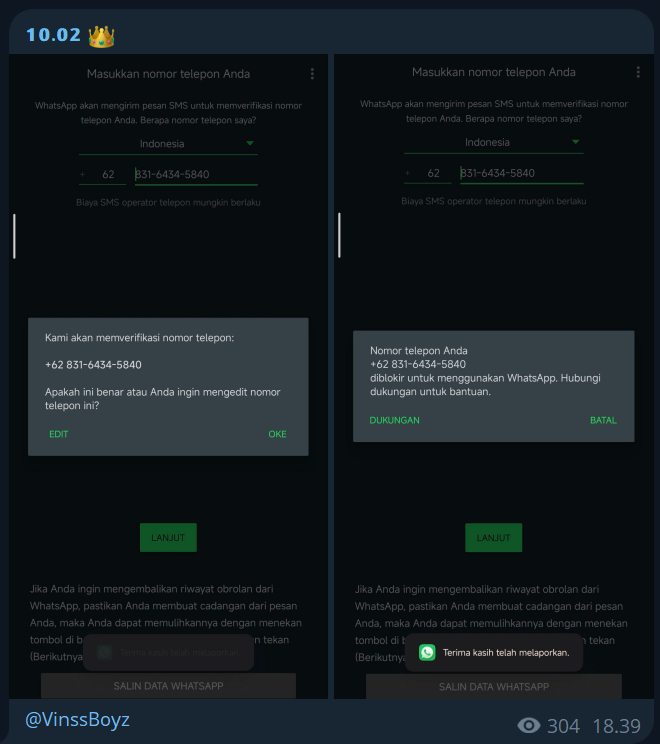Screen dimensions: 660x744
Task: Click LANJUT button in left screenshot
Action: point(168,537)
